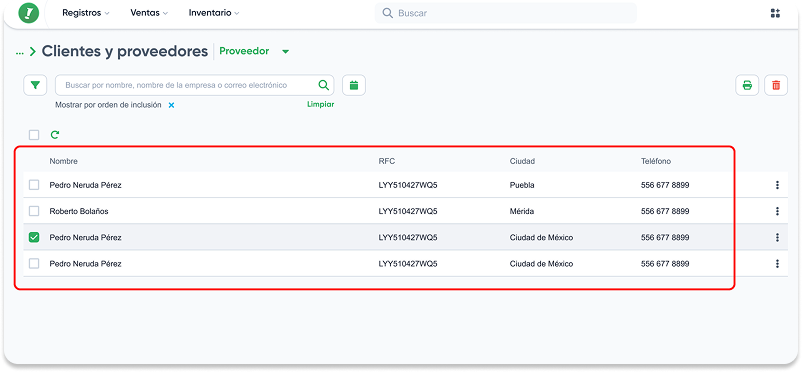Check the last Pedro Neruda Pérez row

click(x=34, y=264)
